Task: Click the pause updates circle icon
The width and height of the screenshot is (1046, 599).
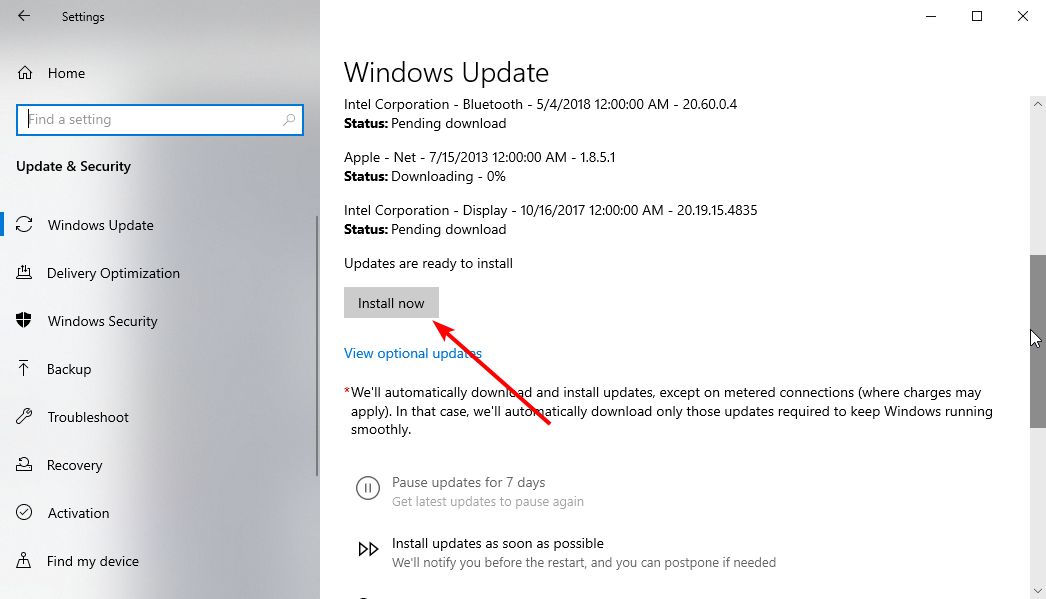Action: (368, 488)
